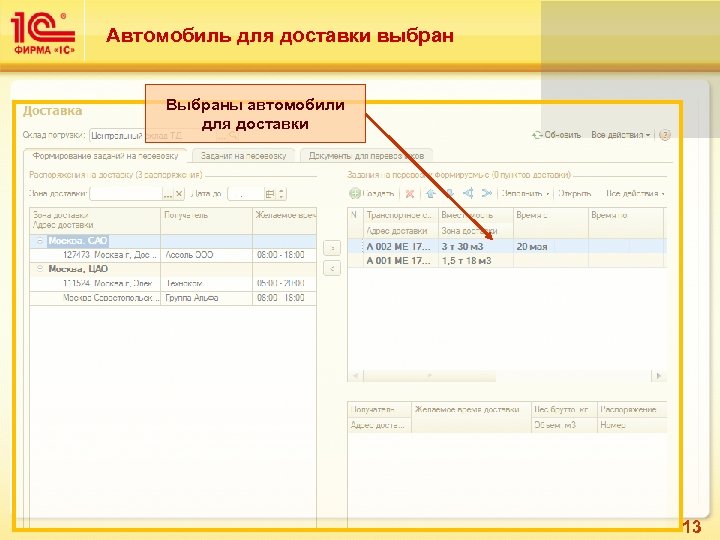Switch to Формирование заданий на перевозку tab
The height and width of the screenshot is (540, 720).
[x=105, y=156]
